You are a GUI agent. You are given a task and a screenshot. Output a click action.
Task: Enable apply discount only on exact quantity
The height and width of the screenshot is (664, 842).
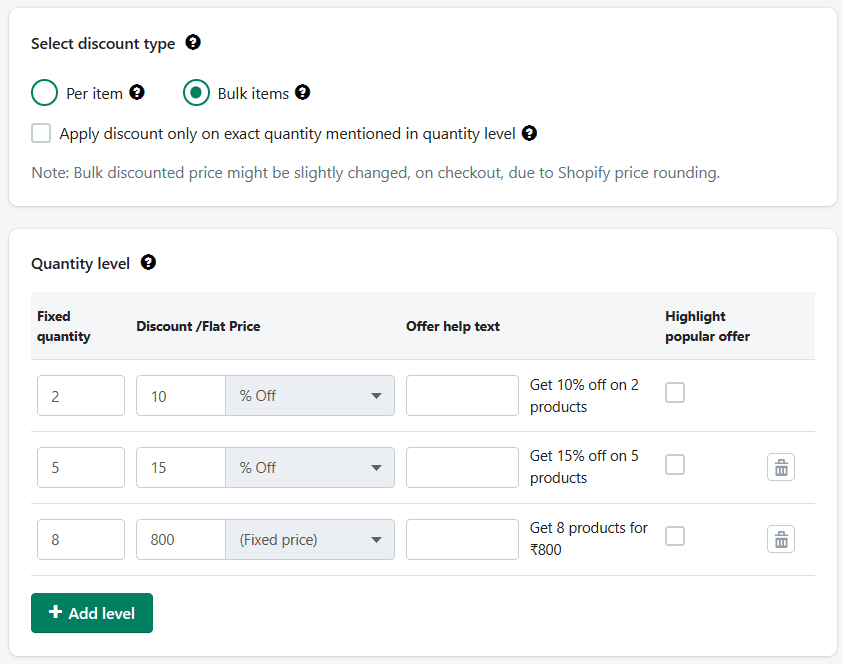41,133
